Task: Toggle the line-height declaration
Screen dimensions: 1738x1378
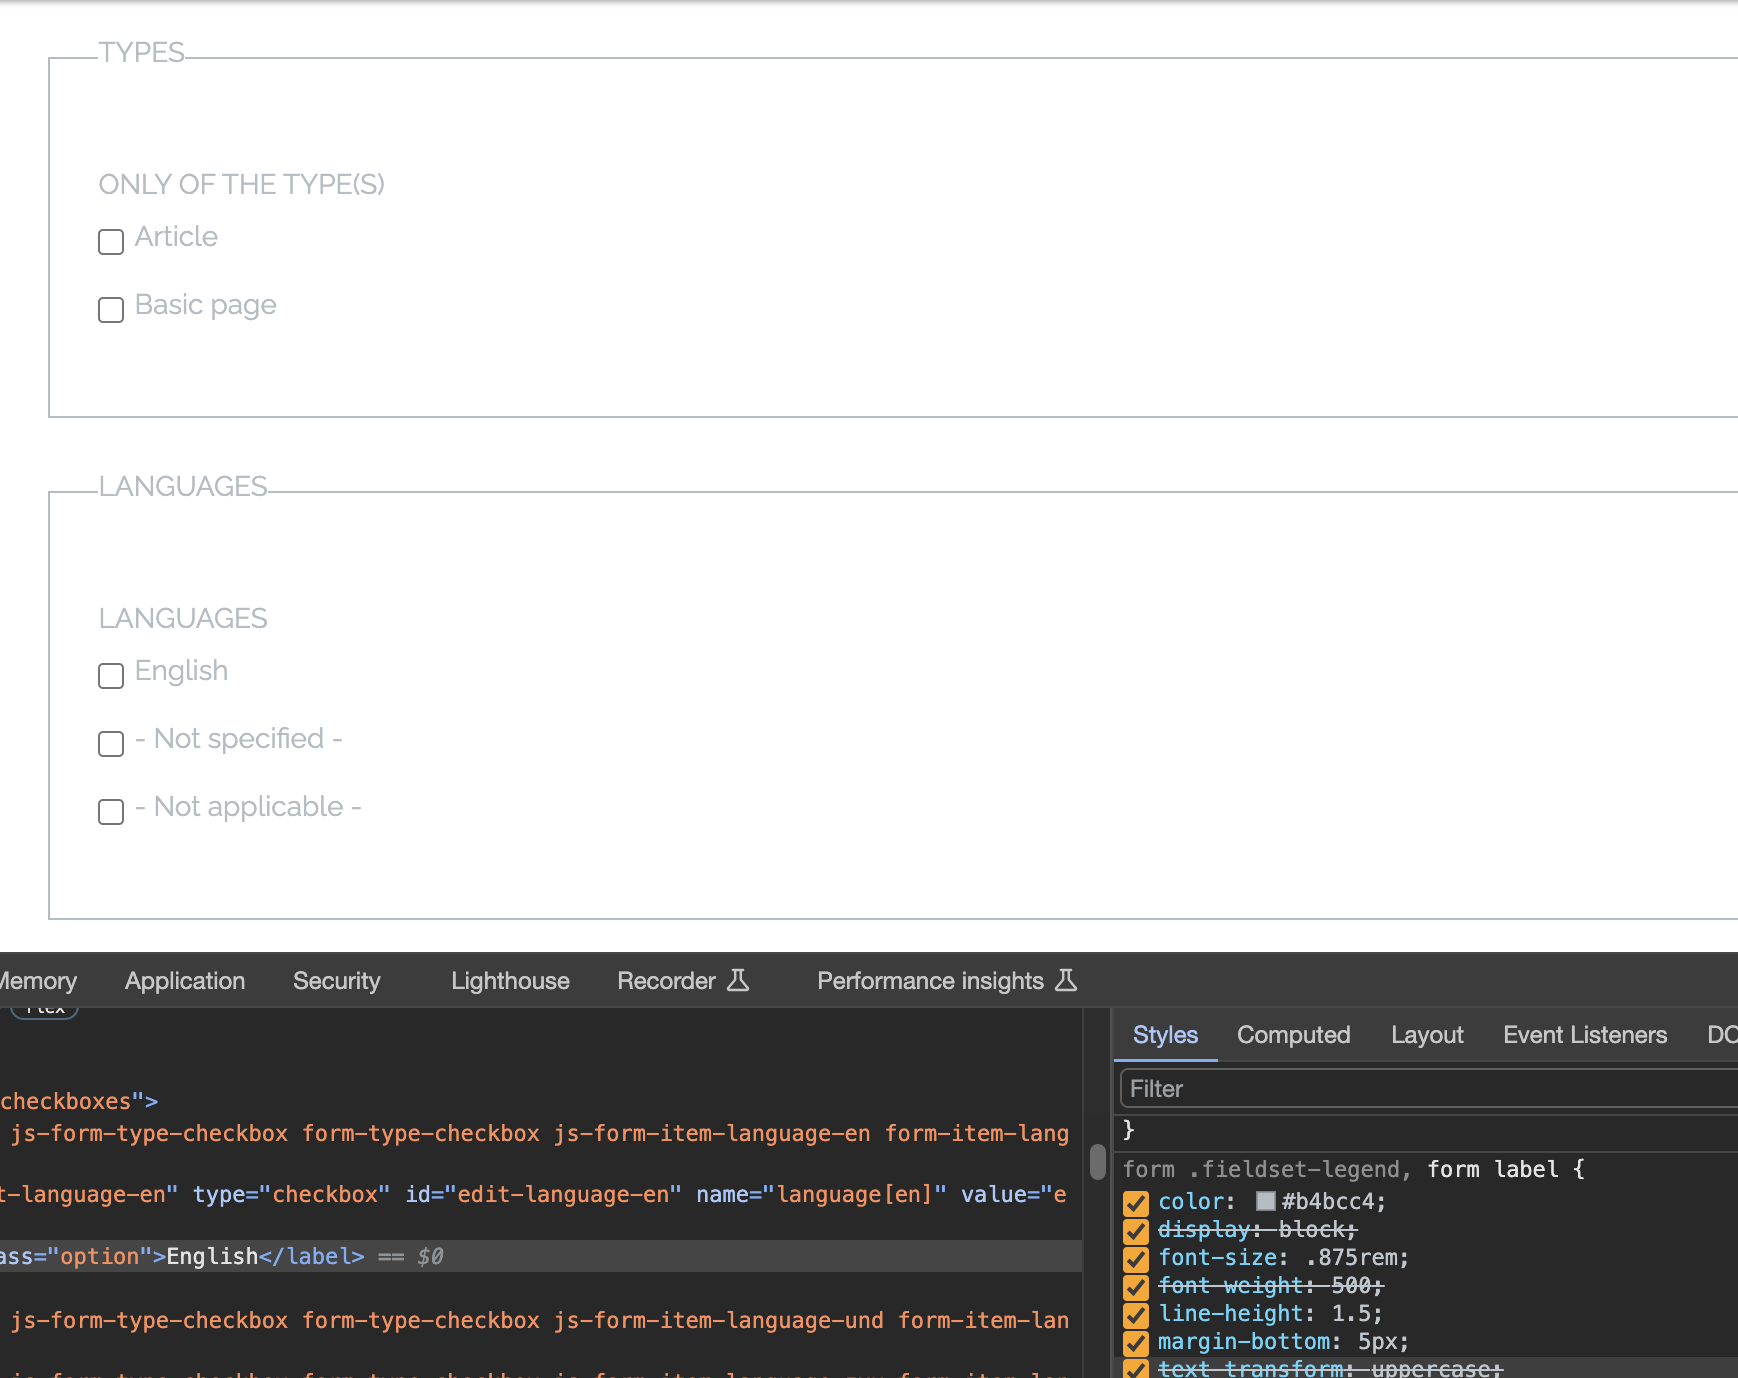Action: click(1134, 1315)
